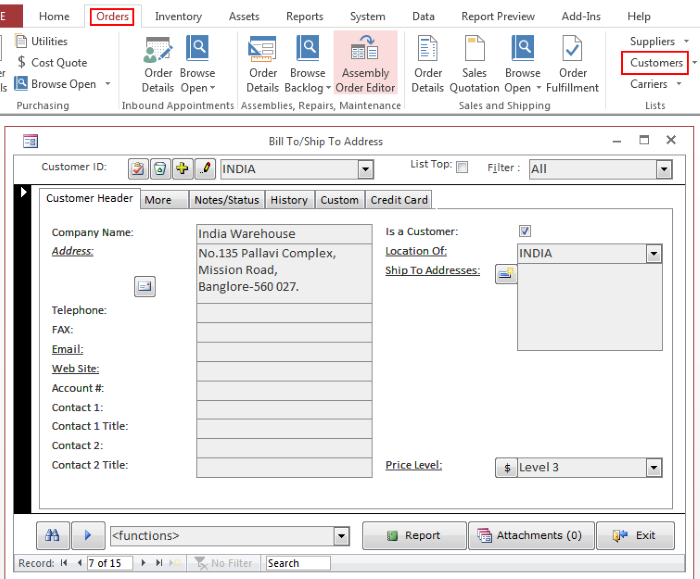Open Inbound Appointments Order Details
Image resolution: width=700 pixels, height=579 pixels.
pyautogui.click(x=158, y=64)
